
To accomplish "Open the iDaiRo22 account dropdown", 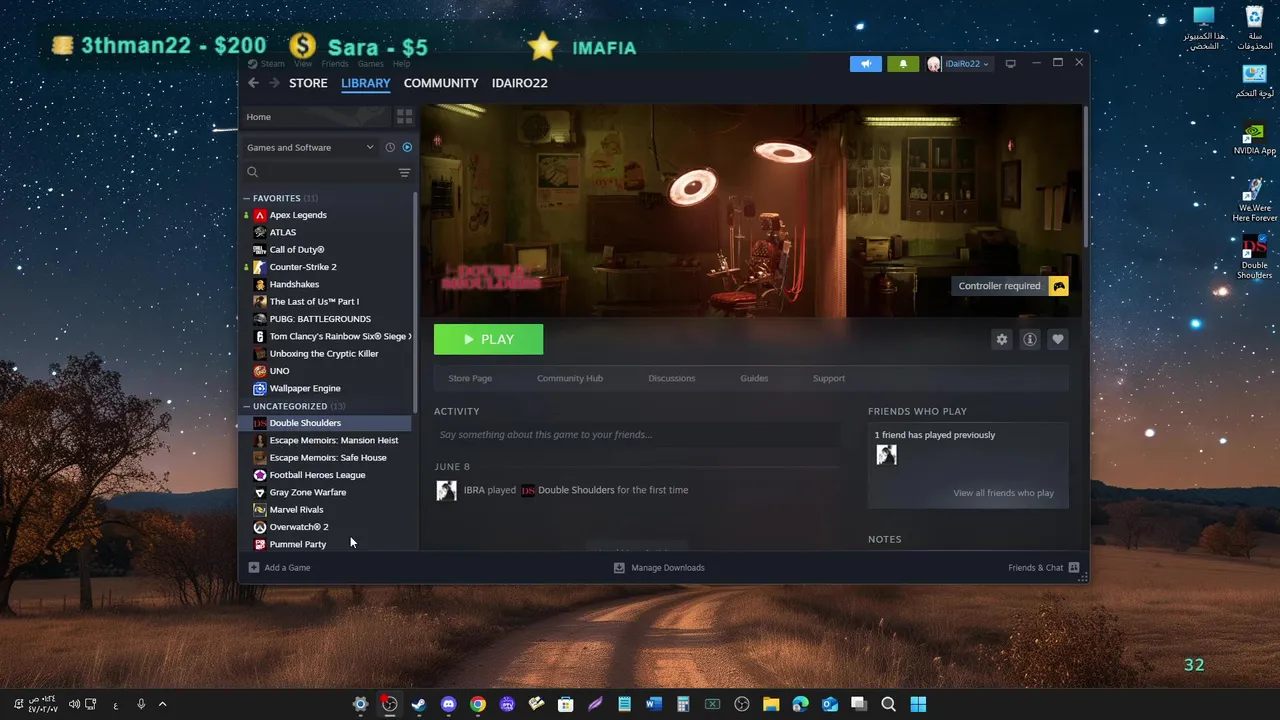I will coord(959,64).
